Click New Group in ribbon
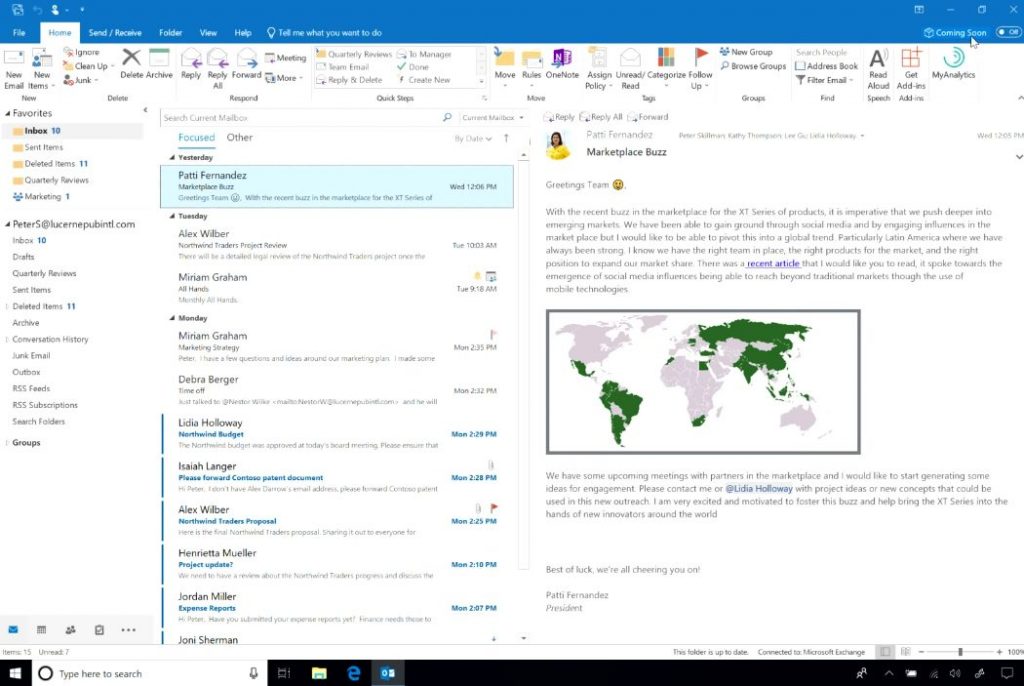1024x686 pixels. point(746,52)
